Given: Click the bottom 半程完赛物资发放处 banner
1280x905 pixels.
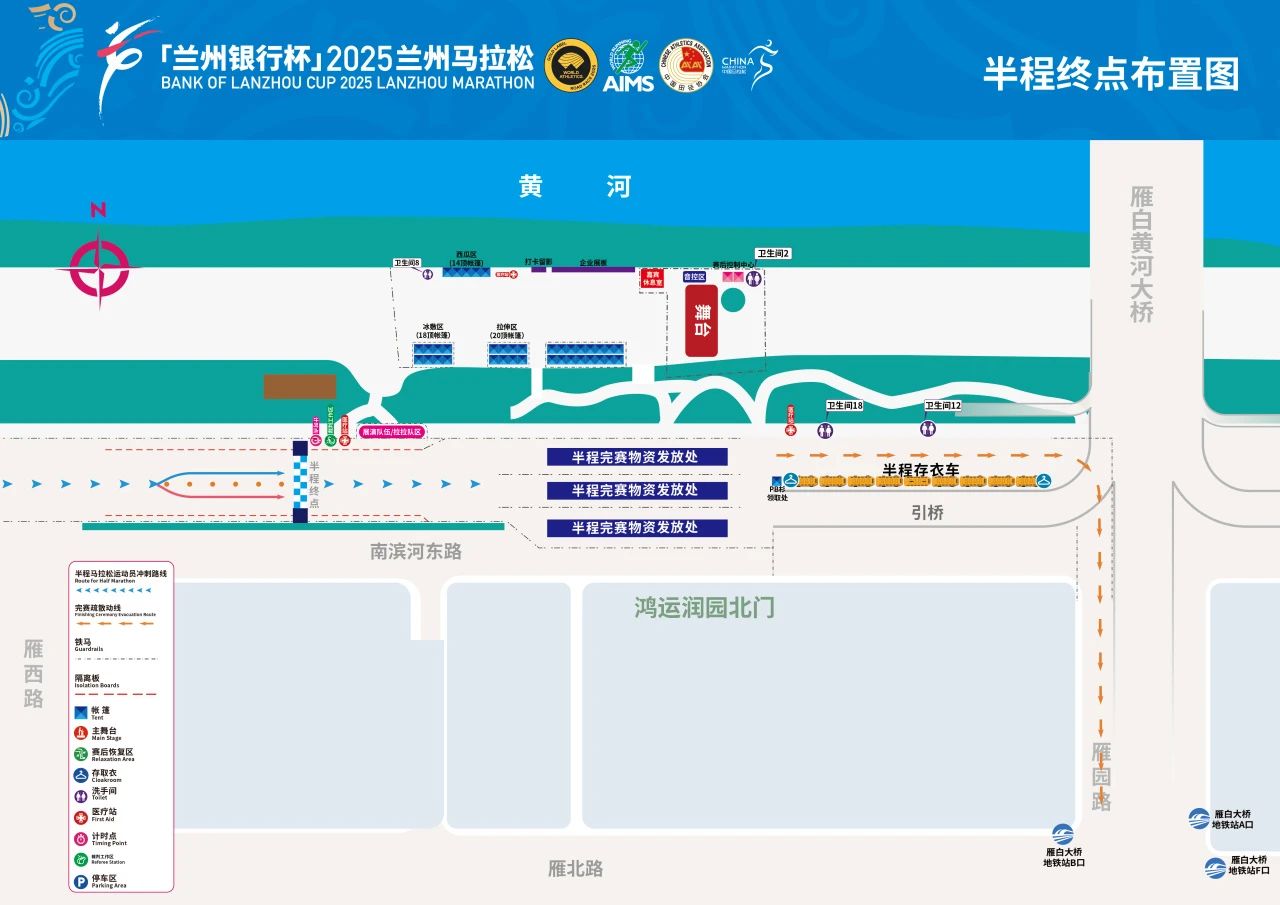Looking at the screenshot, I should coord(637,528).
